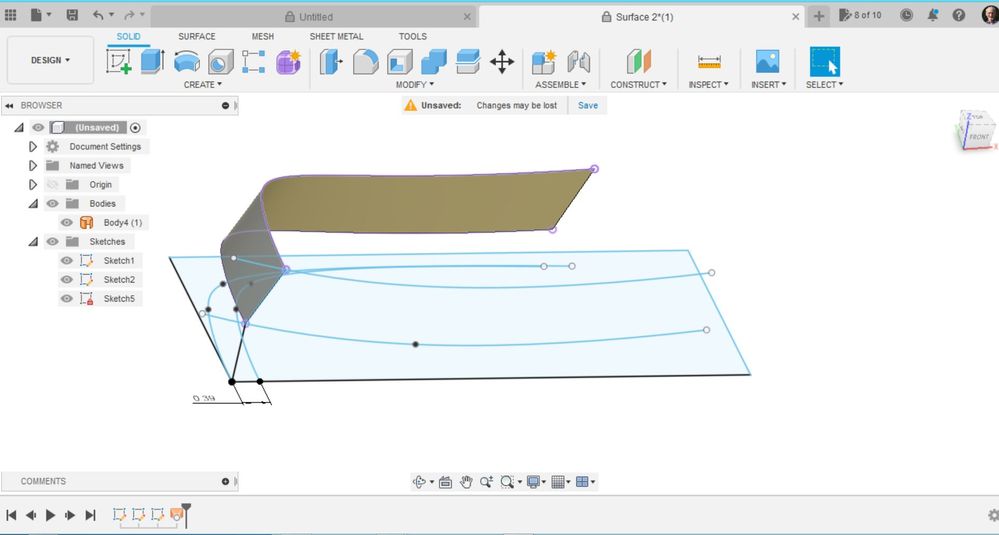999x535 pixels.
Task: Select the Joint tool
Action: tap(579, 62)
